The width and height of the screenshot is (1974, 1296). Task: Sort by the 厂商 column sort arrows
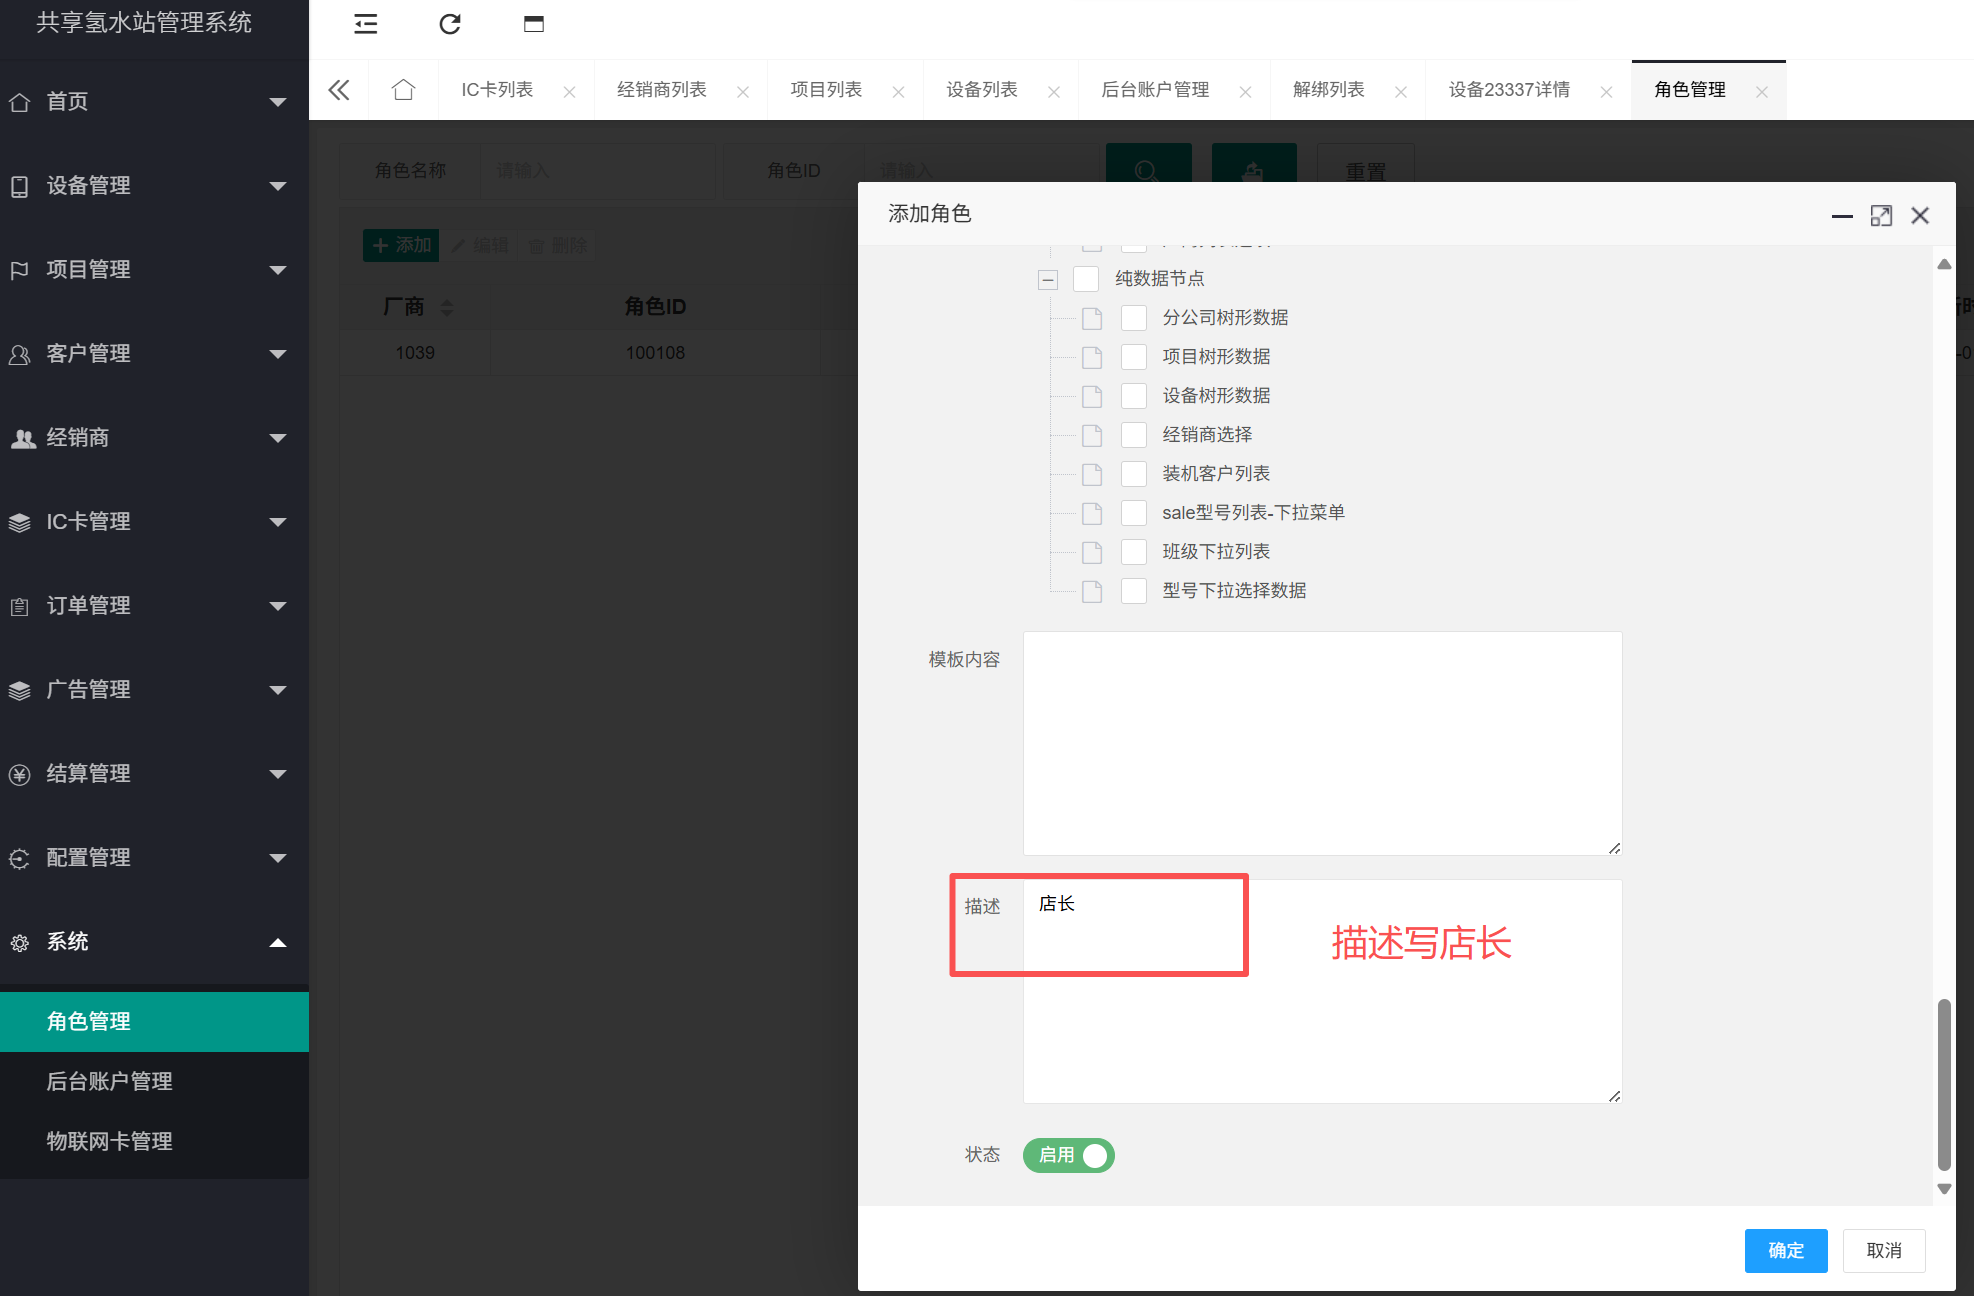(x=447, y=307)
